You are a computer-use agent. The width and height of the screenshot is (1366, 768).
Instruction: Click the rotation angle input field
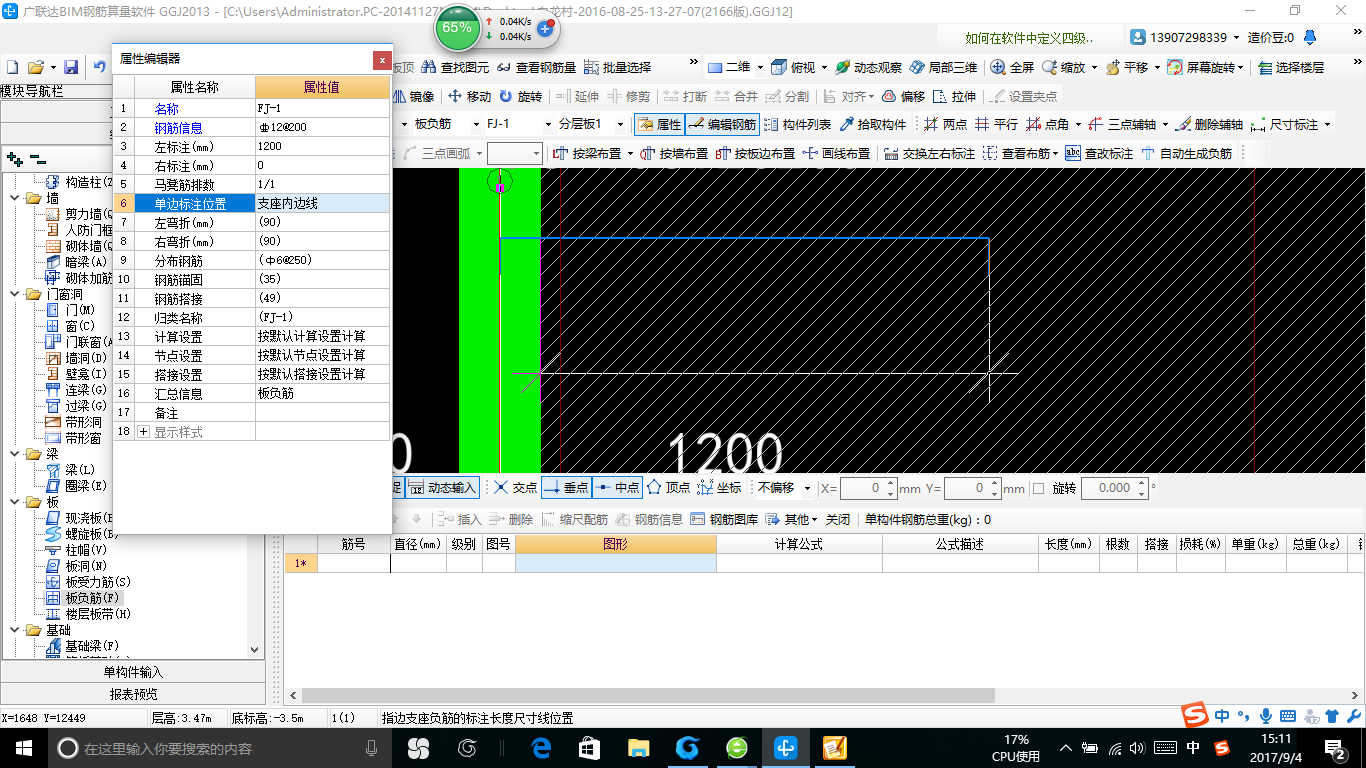pyautogui.click(x=1114, y=488)
